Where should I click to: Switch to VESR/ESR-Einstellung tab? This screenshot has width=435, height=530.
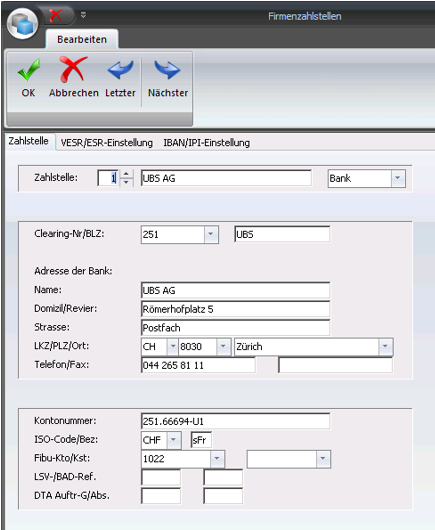(x=106, y=143)
